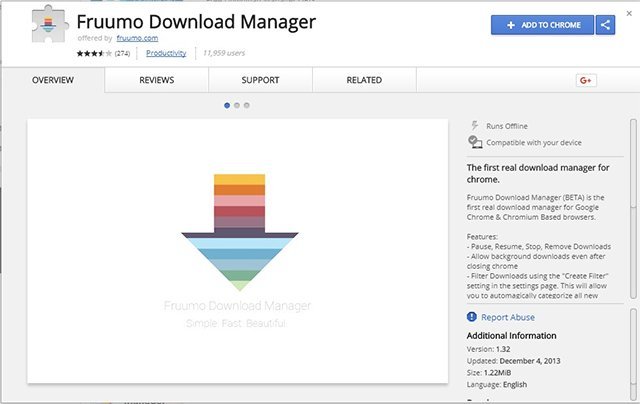Viewport: 640px width, 404px height.
Task: Open the SUPPORT tab
Action: click(260, 80)
